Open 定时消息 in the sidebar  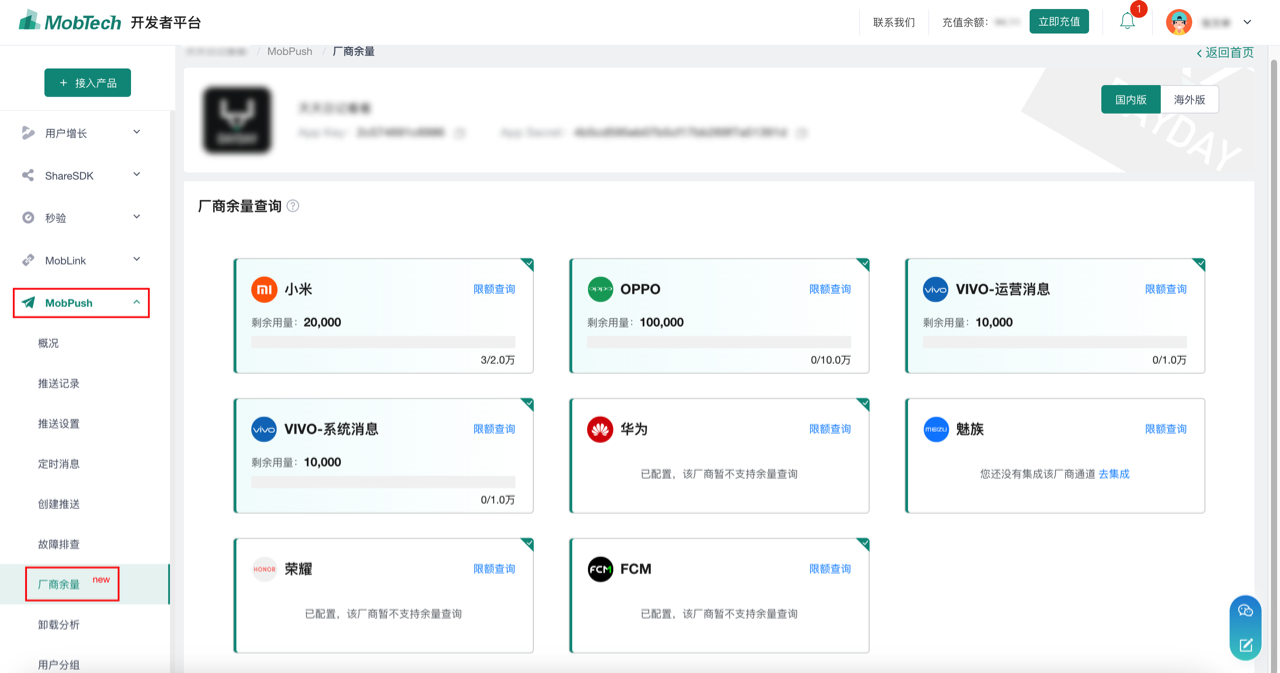(59, 463)
